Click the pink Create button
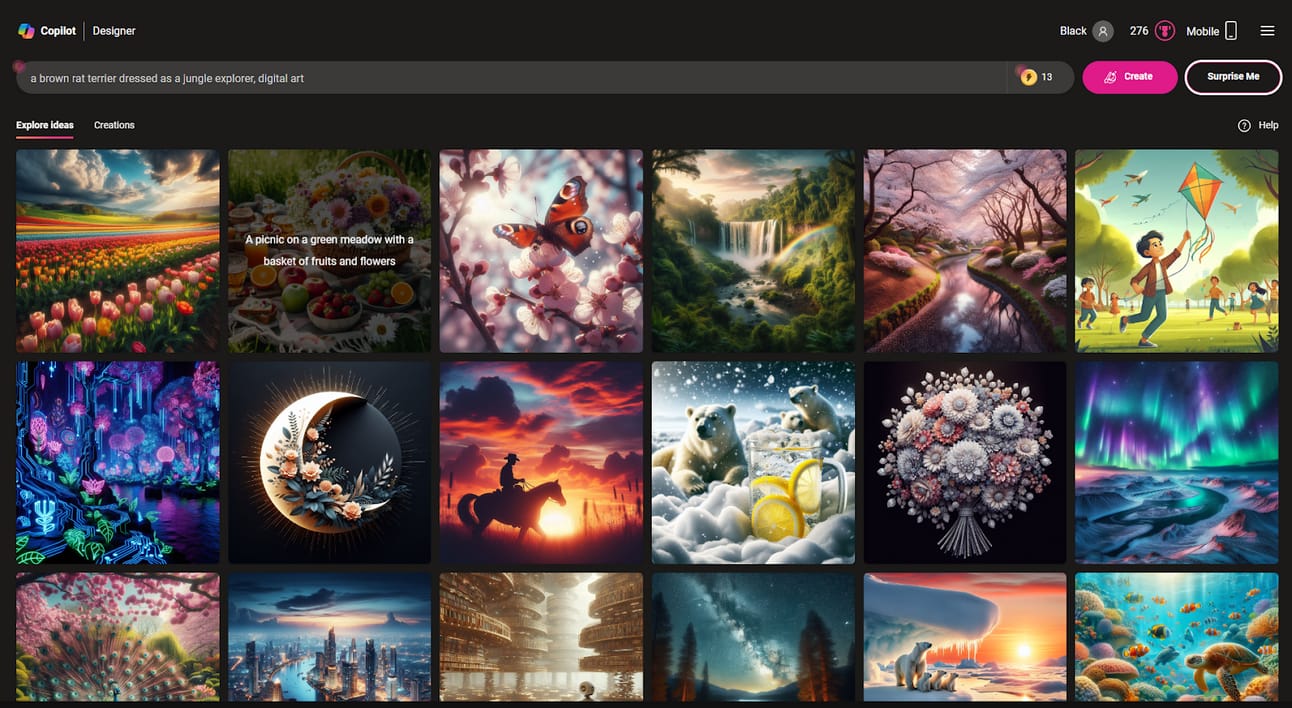This screenshot has height=708, width=1292. (1129, 77)
